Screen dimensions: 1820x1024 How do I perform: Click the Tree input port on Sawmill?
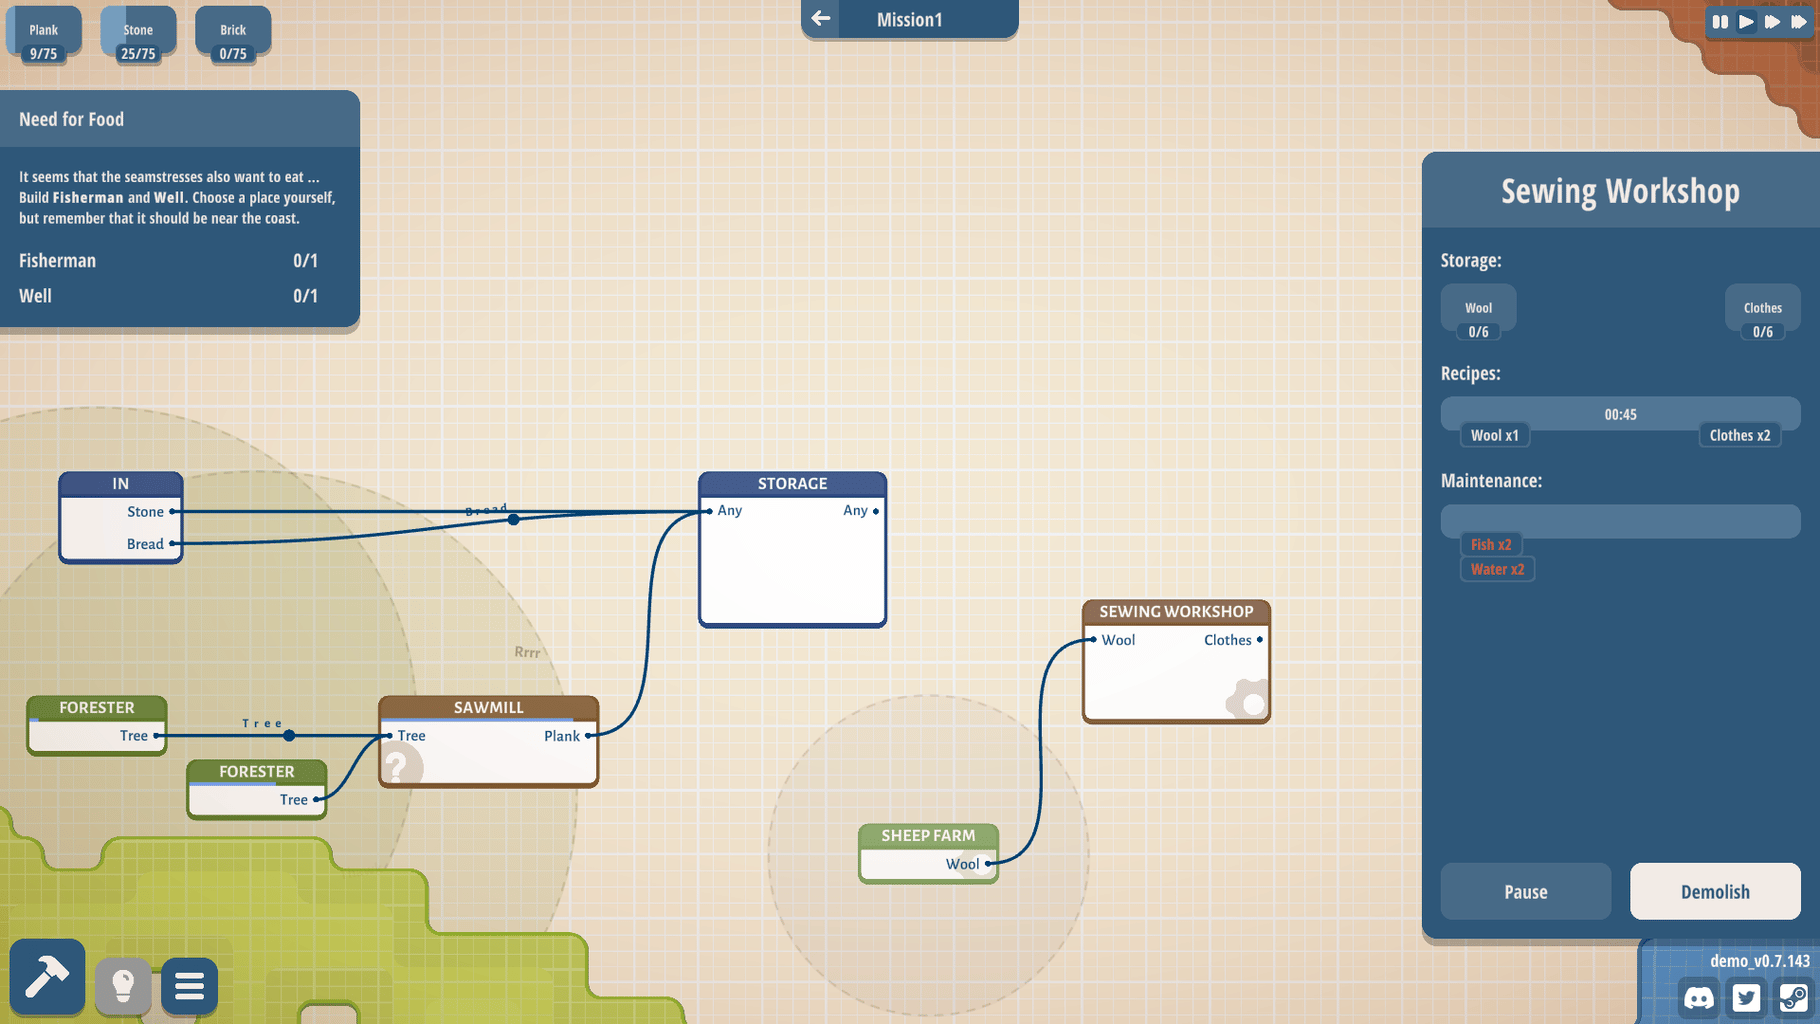click(x=389, y=736)
